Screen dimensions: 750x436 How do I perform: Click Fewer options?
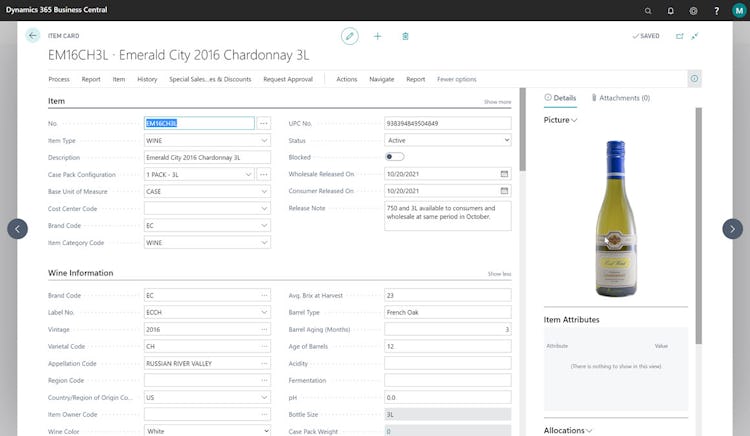(x=456, y=79)
